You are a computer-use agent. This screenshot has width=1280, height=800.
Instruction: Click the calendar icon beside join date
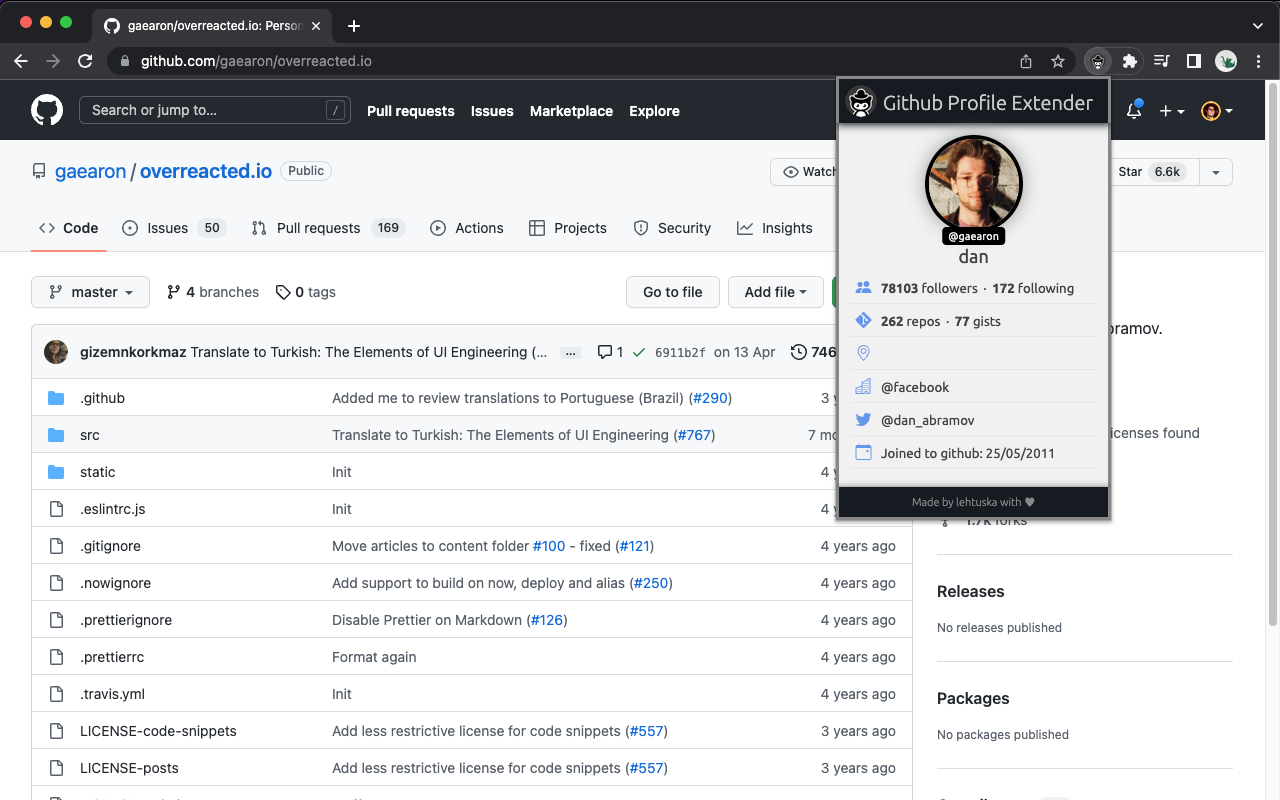pos(863,453)
